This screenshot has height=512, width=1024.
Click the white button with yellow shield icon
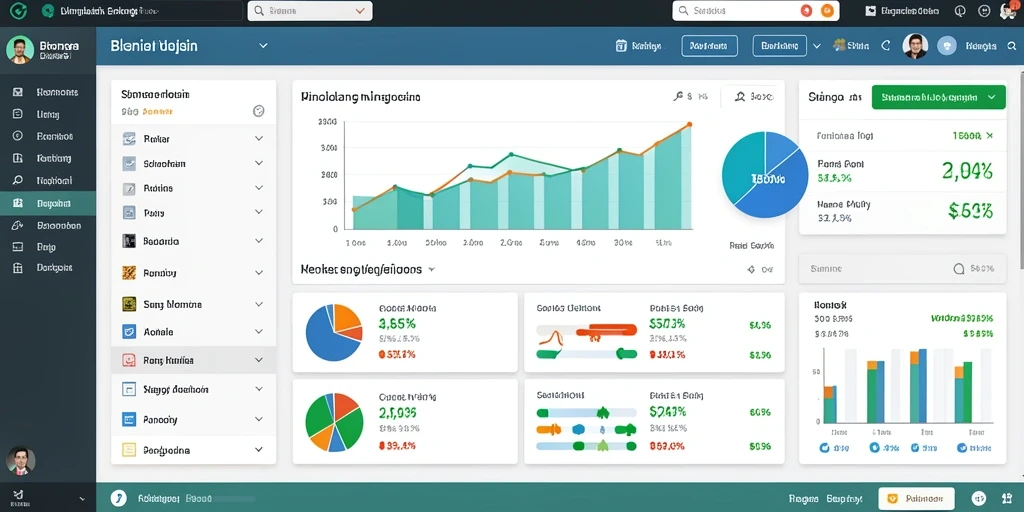pyautogui.click(x=916, y=498)
